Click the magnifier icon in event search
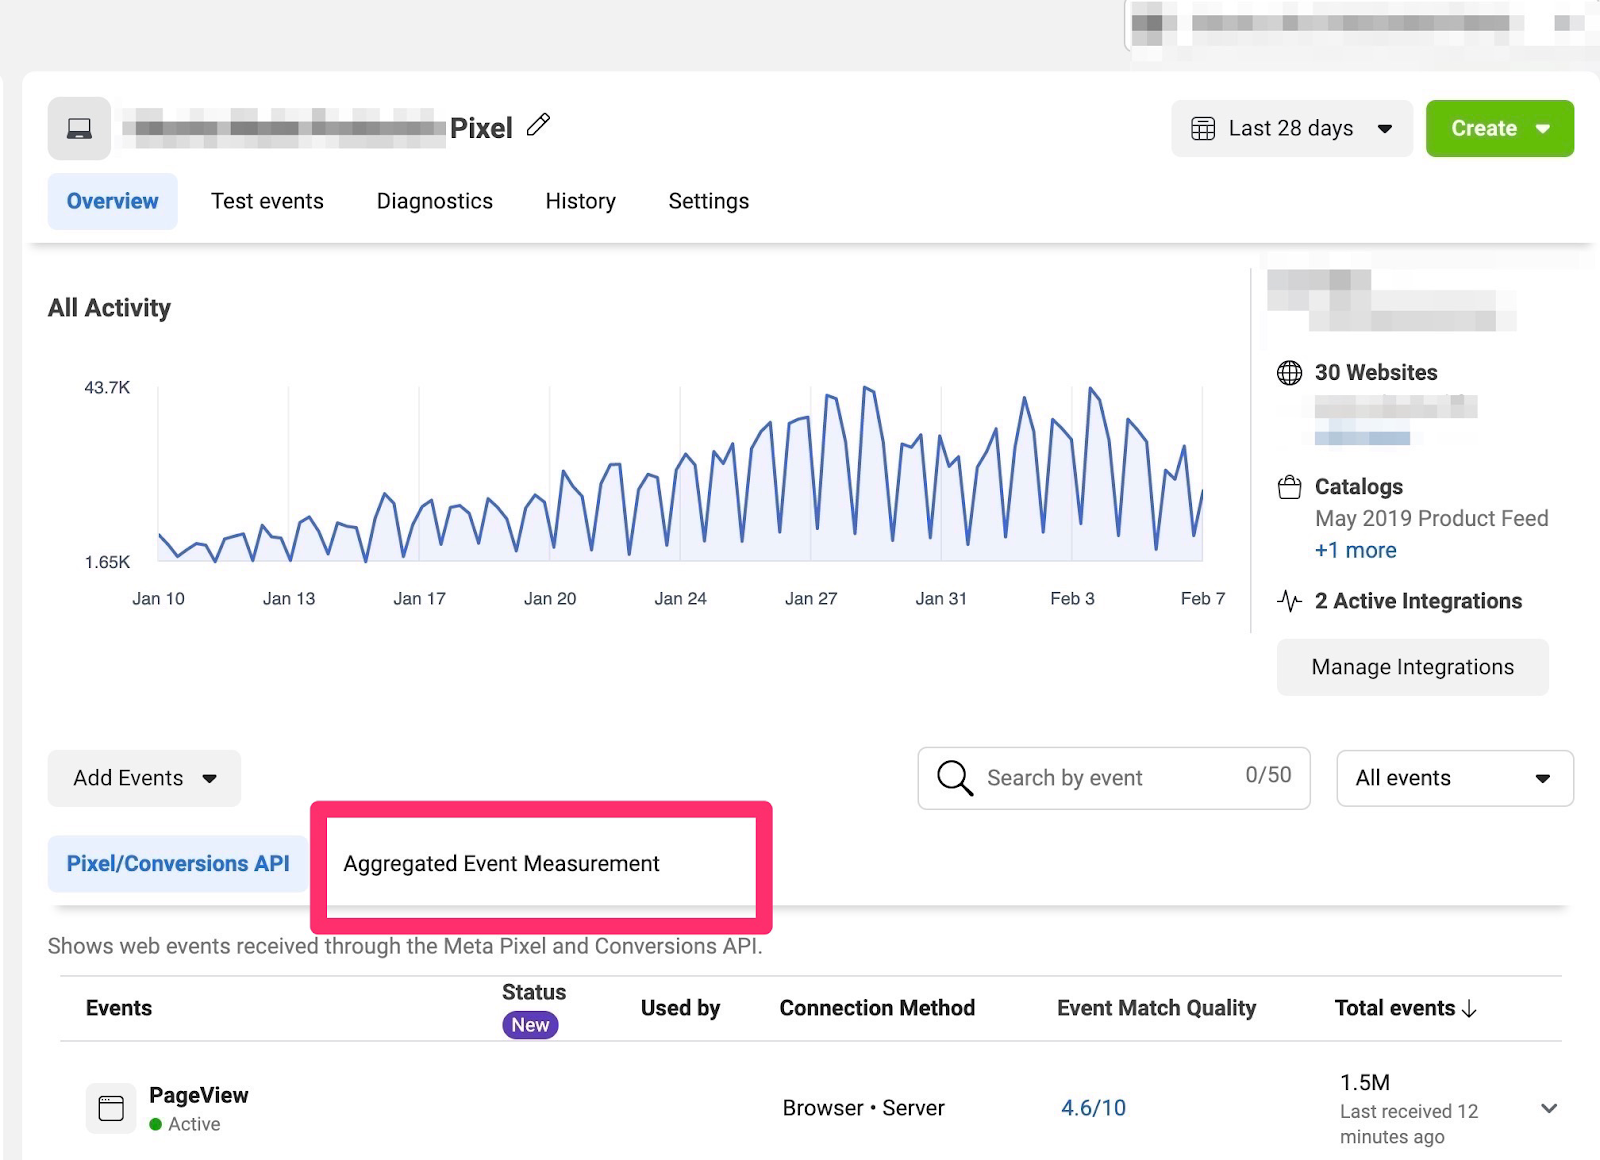 pos(954,777)
